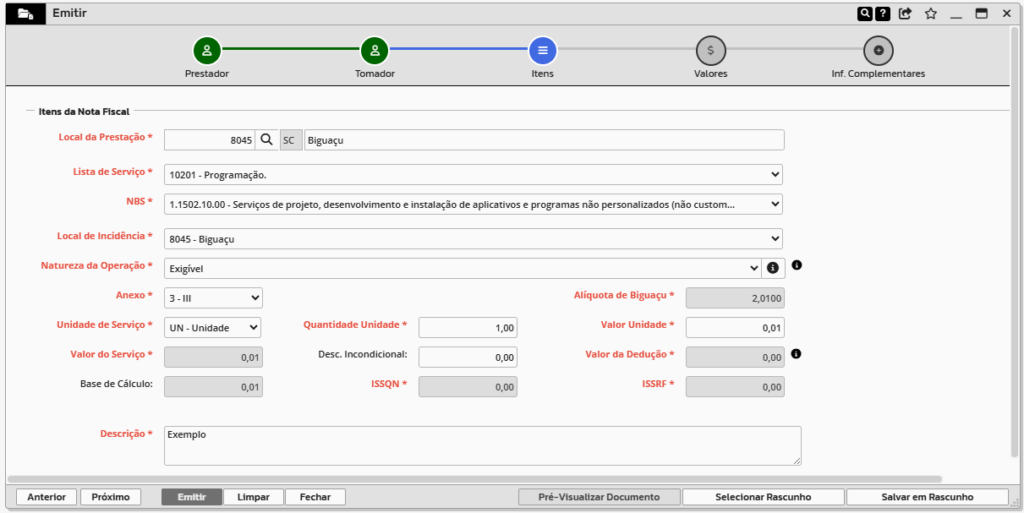
Task: Jump to the Valores step
Action: 710,49
